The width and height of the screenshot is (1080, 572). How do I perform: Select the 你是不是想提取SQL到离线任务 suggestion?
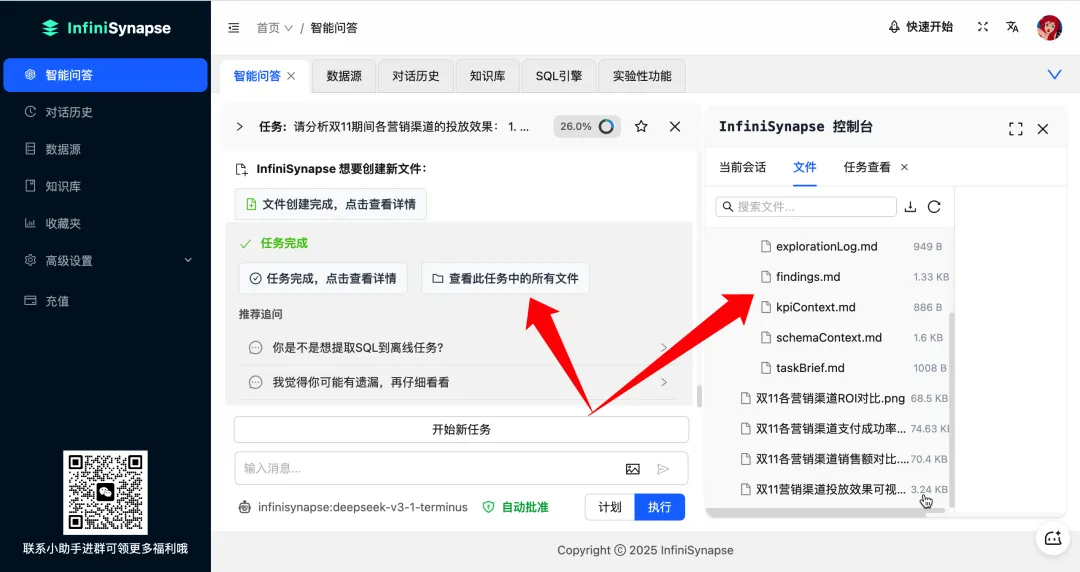[458, 347]
